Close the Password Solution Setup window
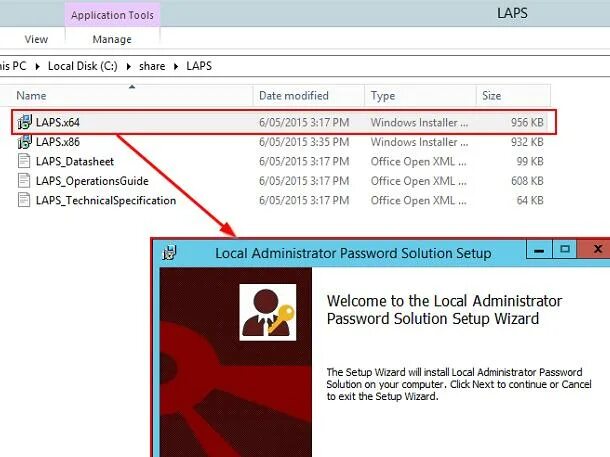610x457 pixels. [x=595, y=250]
